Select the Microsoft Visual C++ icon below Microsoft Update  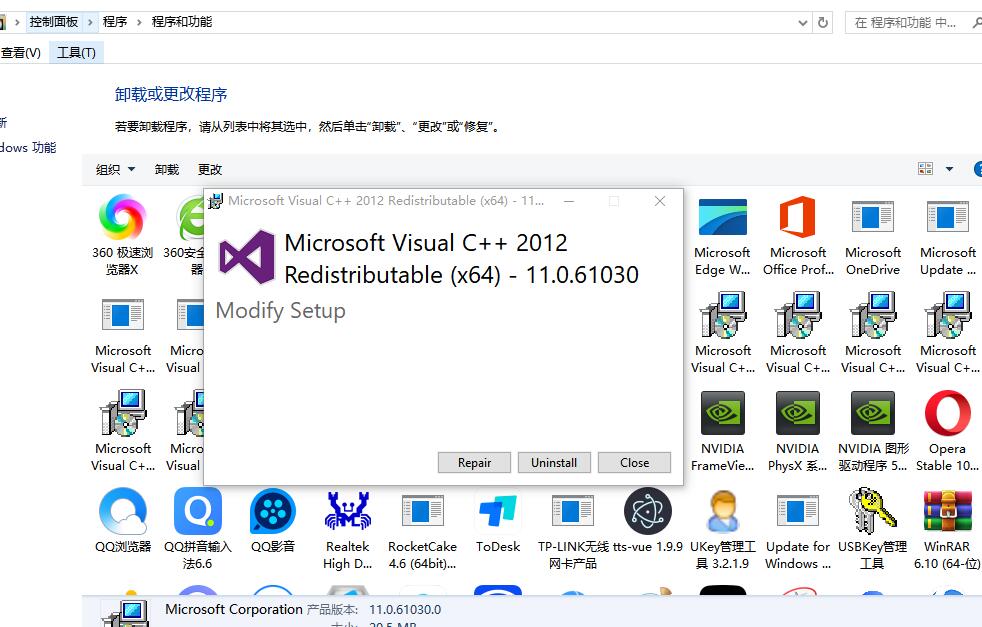tap(948, 315)
